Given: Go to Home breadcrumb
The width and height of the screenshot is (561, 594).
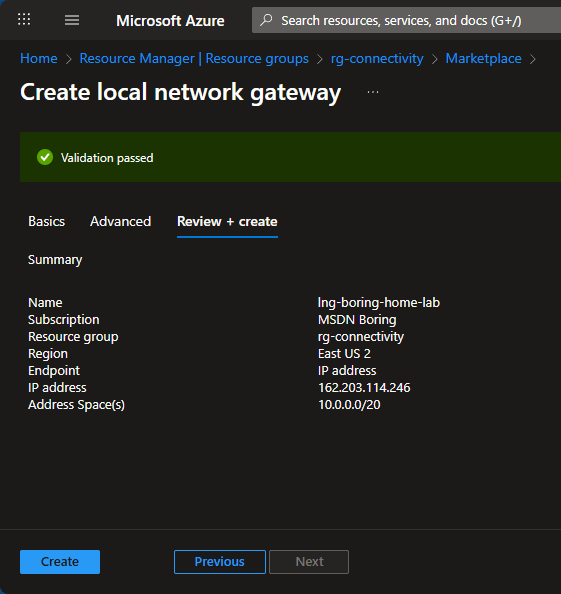Looking at the screenshot, I should click(x=39, y=58).
